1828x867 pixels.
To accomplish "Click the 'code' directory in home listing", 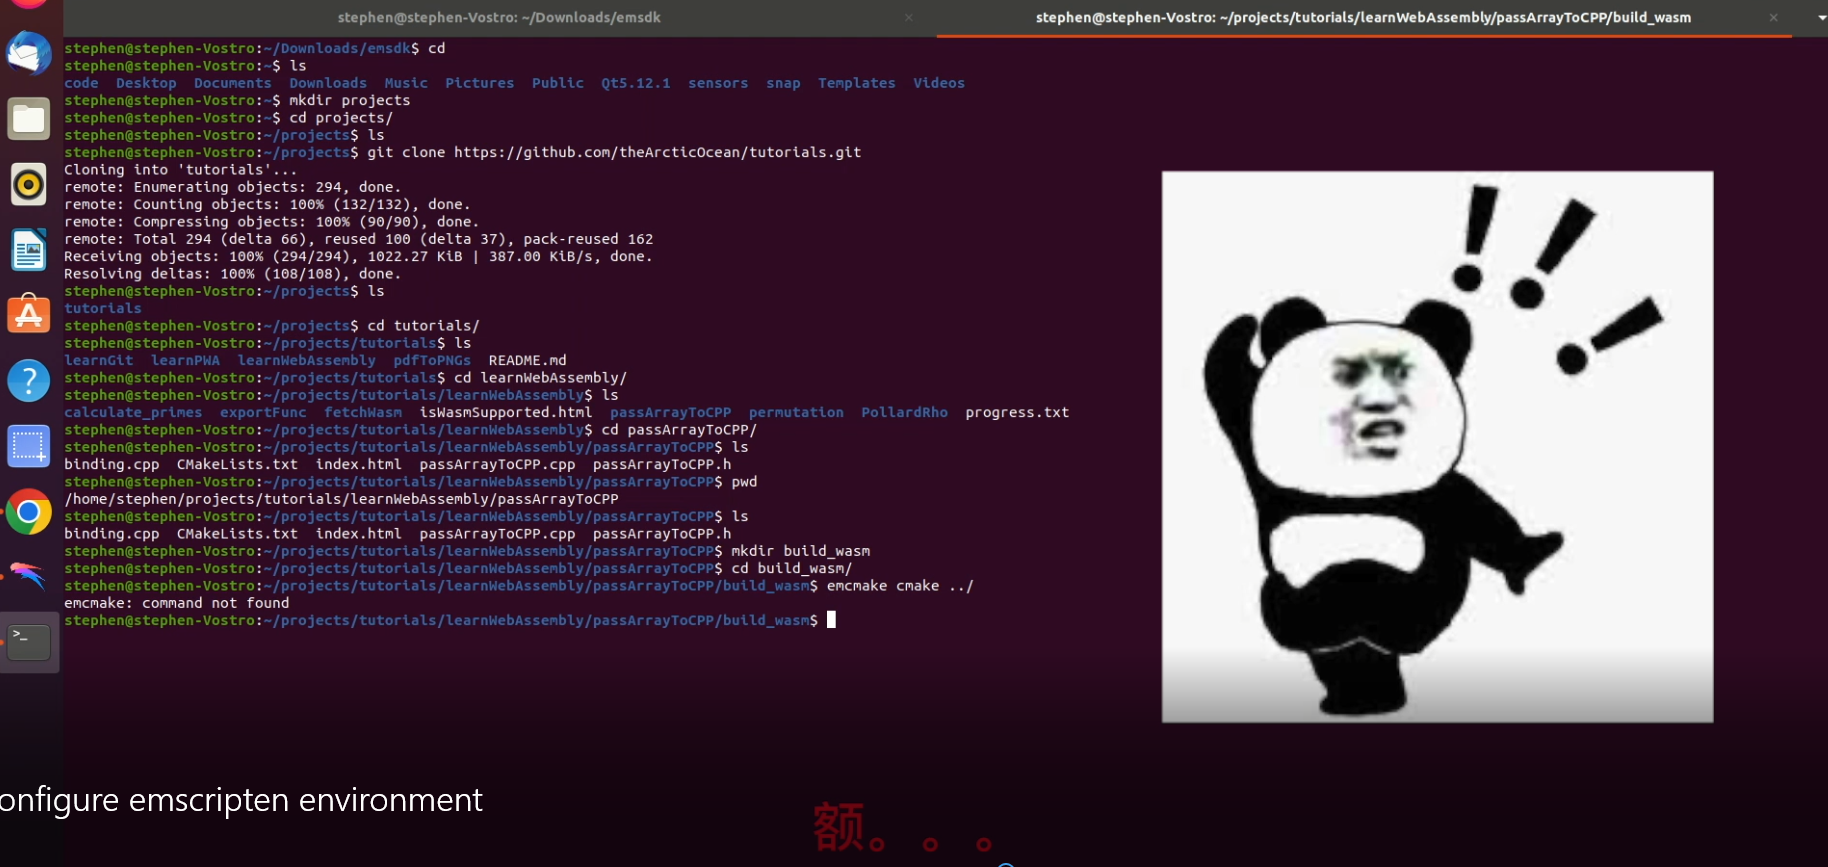I will (x=81, y=83).
